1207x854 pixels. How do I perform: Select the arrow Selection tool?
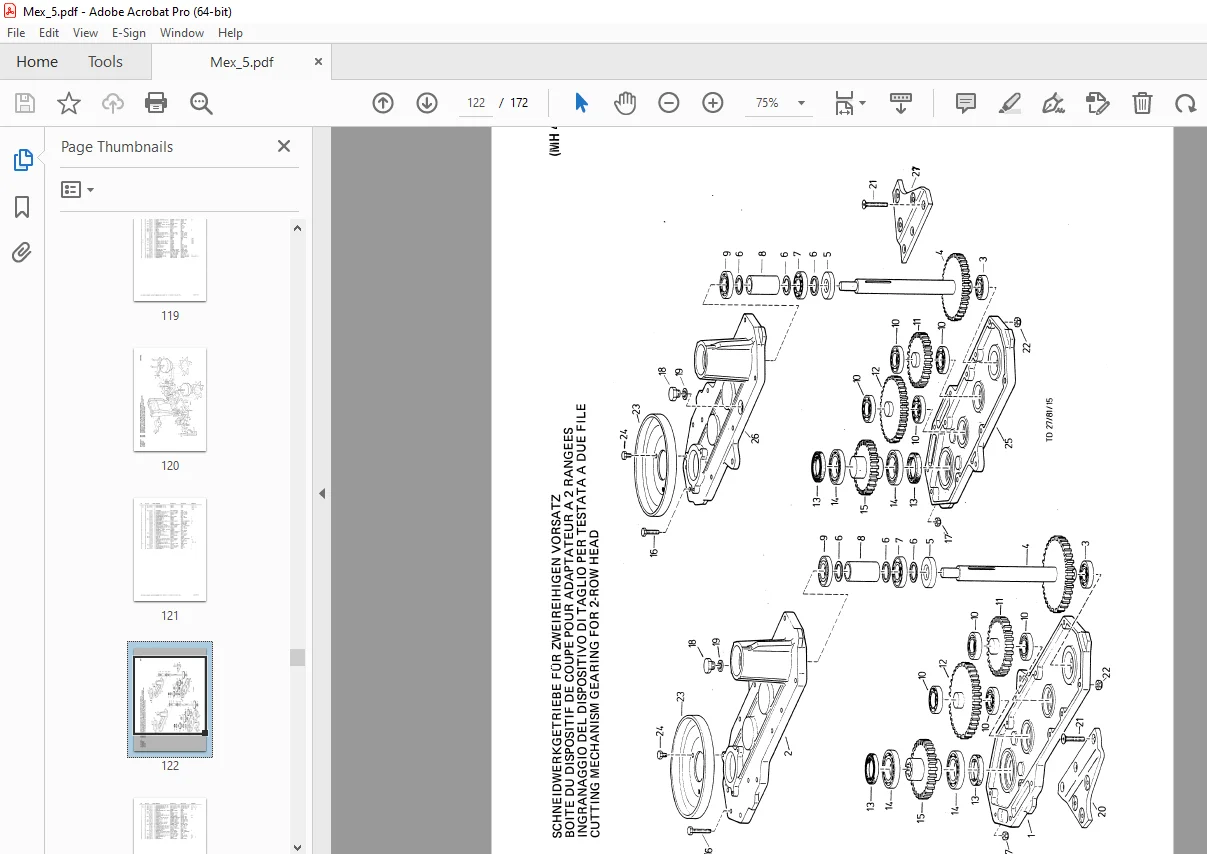582,103
